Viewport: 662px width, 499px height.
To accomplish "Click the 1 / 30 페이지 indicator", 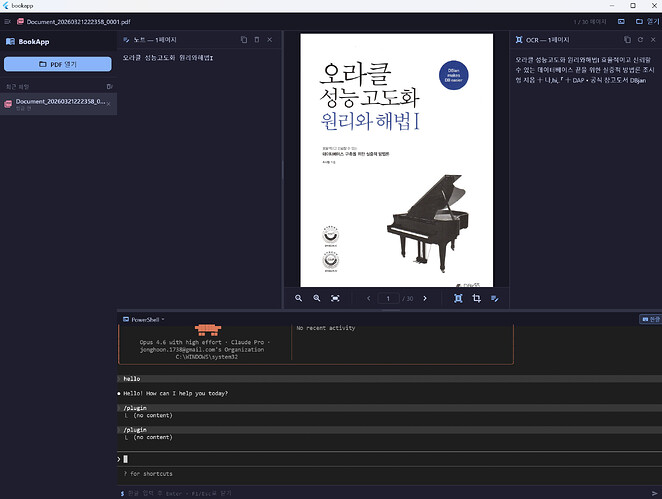I will point(590,22).
